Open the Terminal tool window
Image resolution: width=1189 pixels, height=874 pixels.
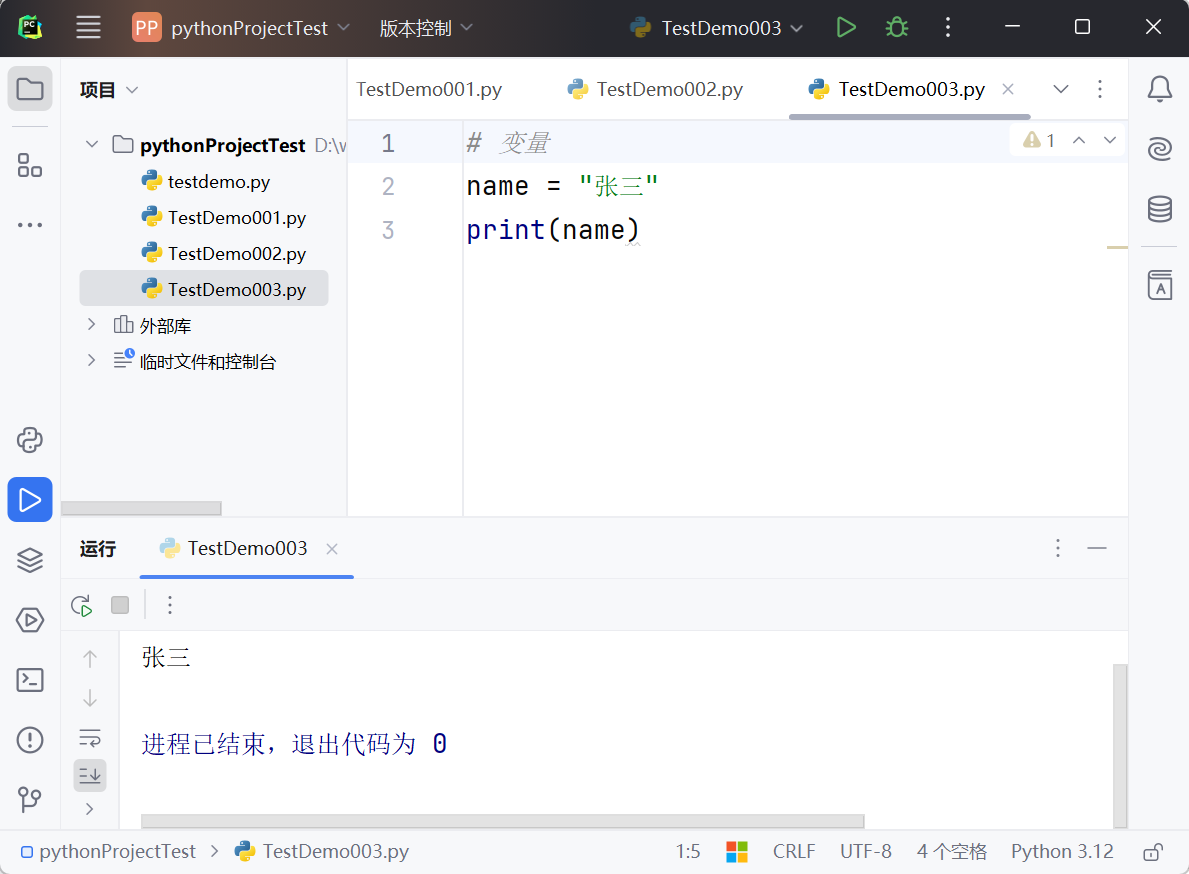click(30, 680)
